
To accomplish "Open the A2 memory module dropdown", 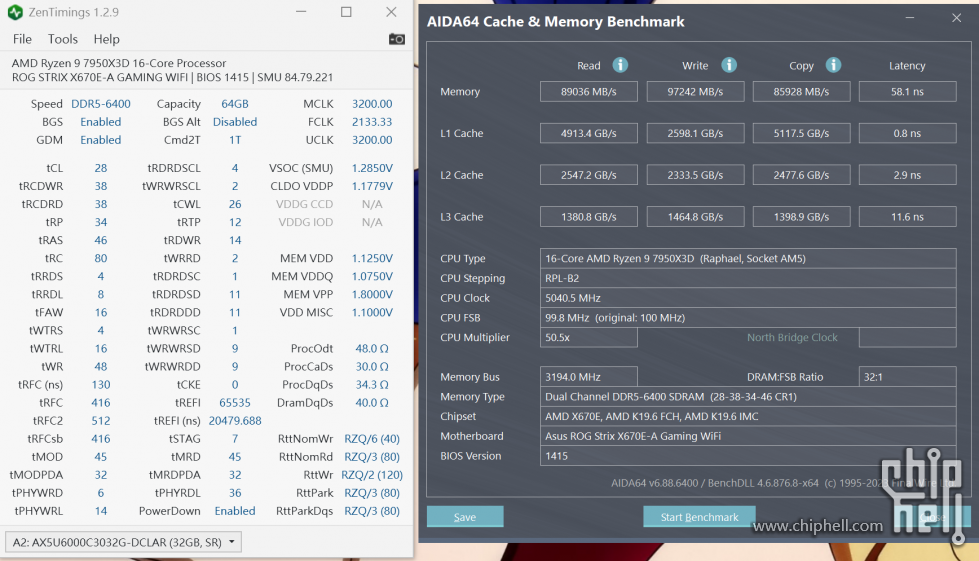I will click(x=123, y=542).
